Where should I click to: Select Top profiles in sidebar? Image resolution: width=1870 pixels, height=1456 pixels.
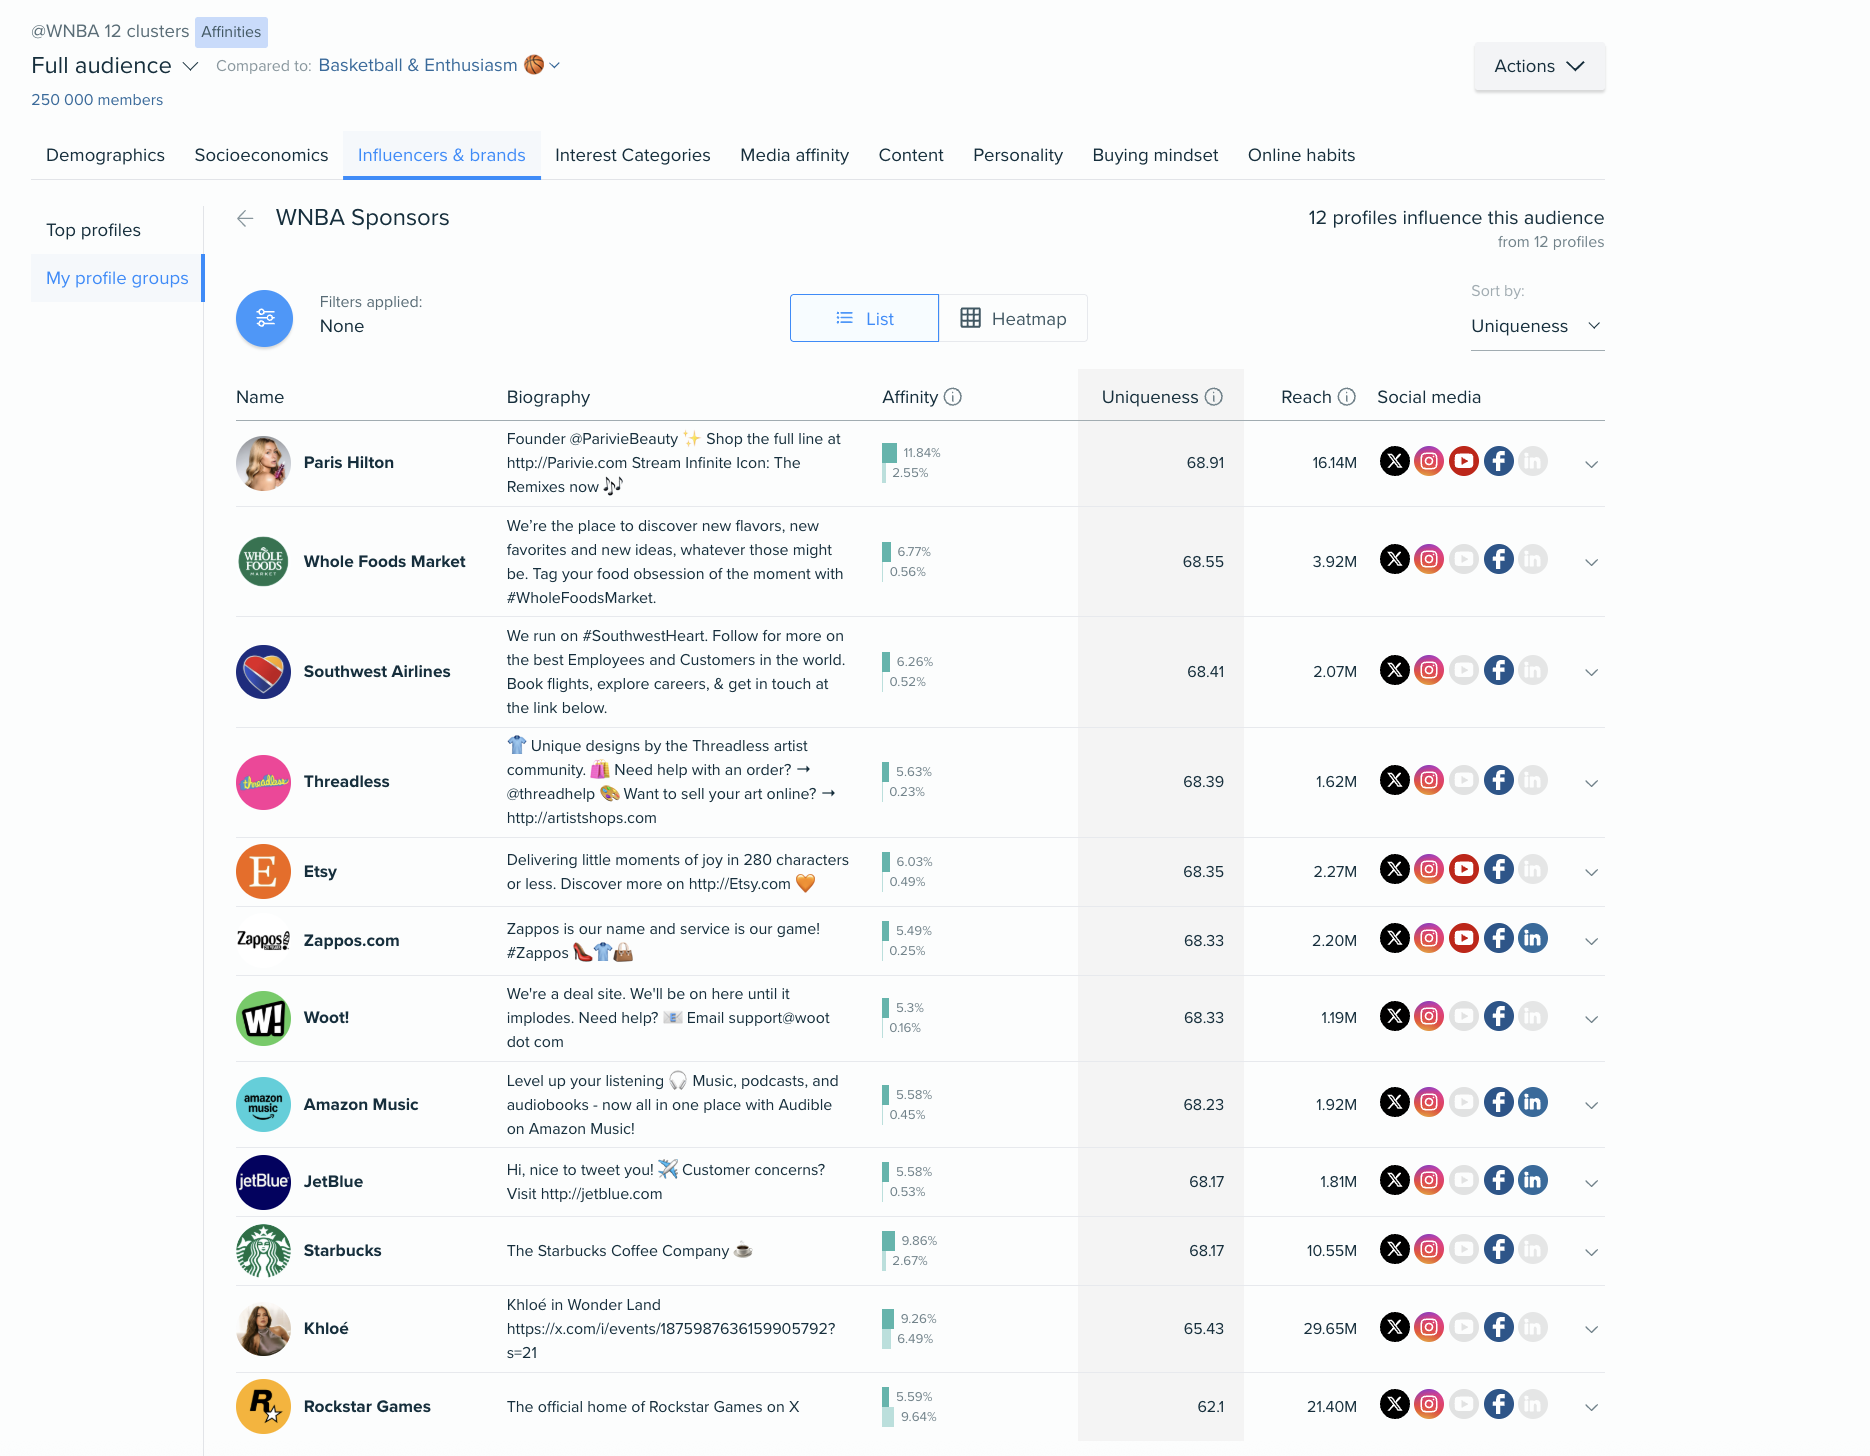coord(117,230)
